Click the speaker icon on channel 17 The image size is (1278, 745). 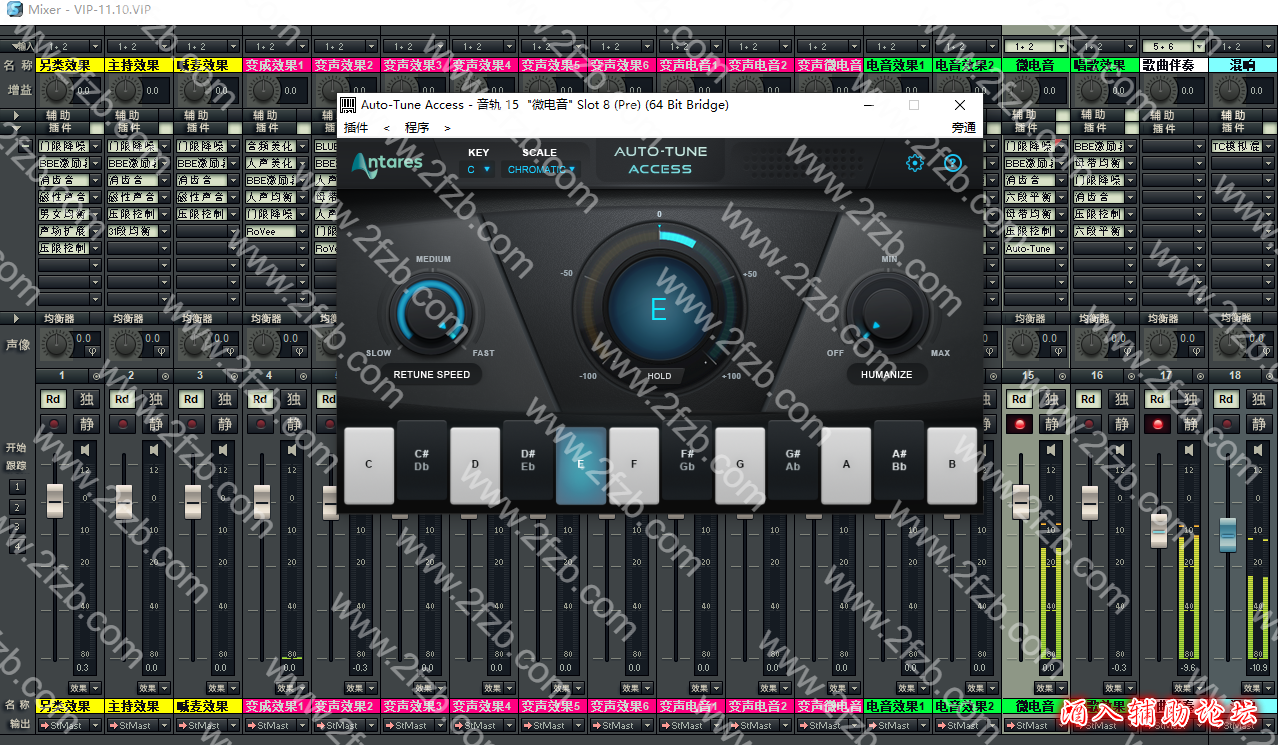click(1189, 450)
